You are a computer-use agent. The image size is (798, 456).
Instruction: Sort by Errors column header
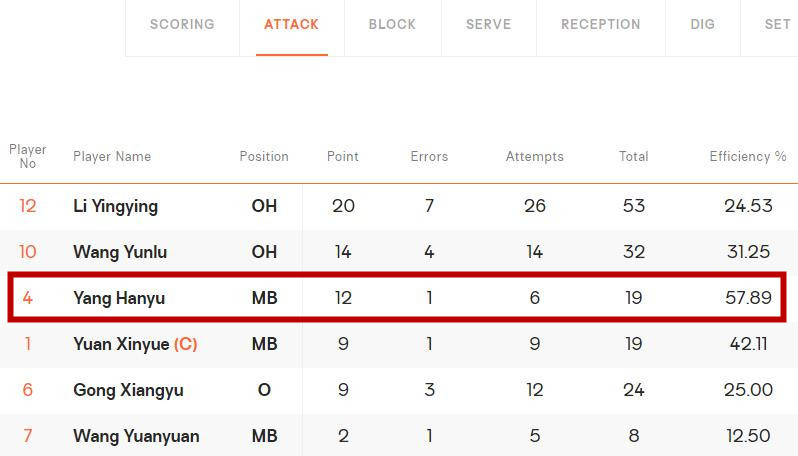(x=429, y=156)
